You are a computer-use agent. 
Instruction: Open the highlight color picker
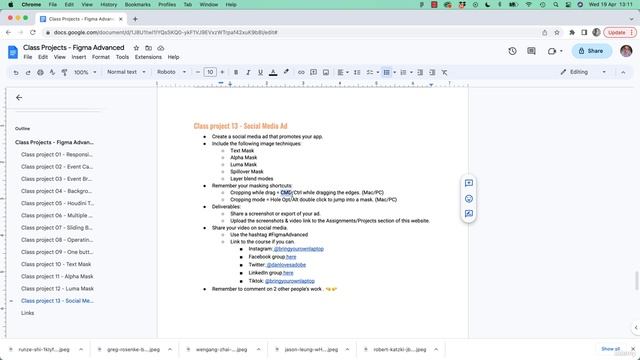286,72
